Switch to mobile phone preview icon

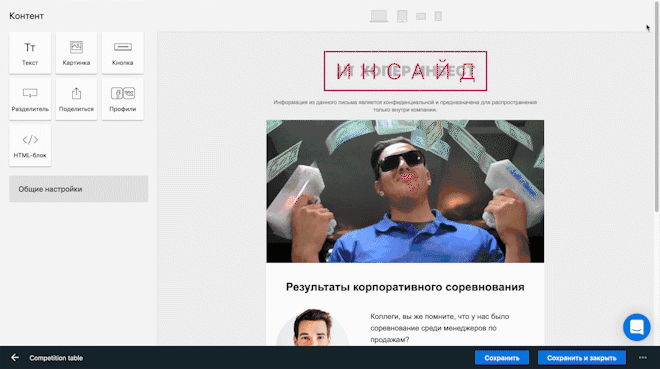click(x=438, y=16)
